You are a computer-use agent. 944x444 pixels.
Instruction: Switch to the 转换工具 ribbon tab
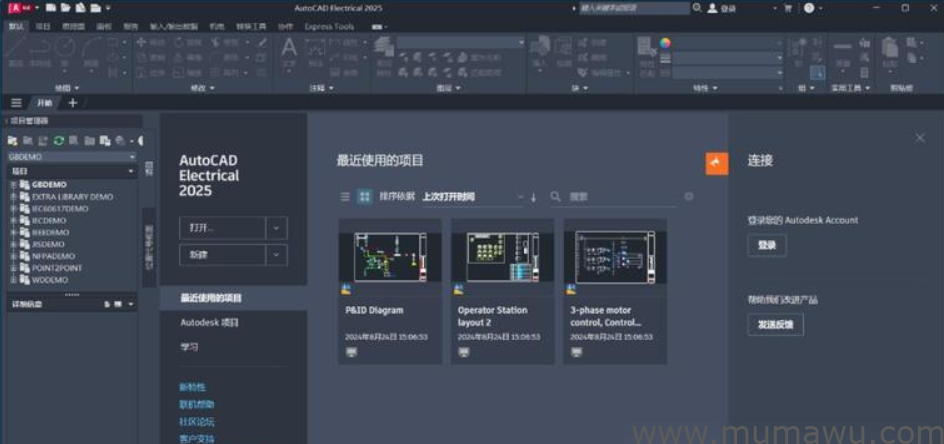[251, 27]
